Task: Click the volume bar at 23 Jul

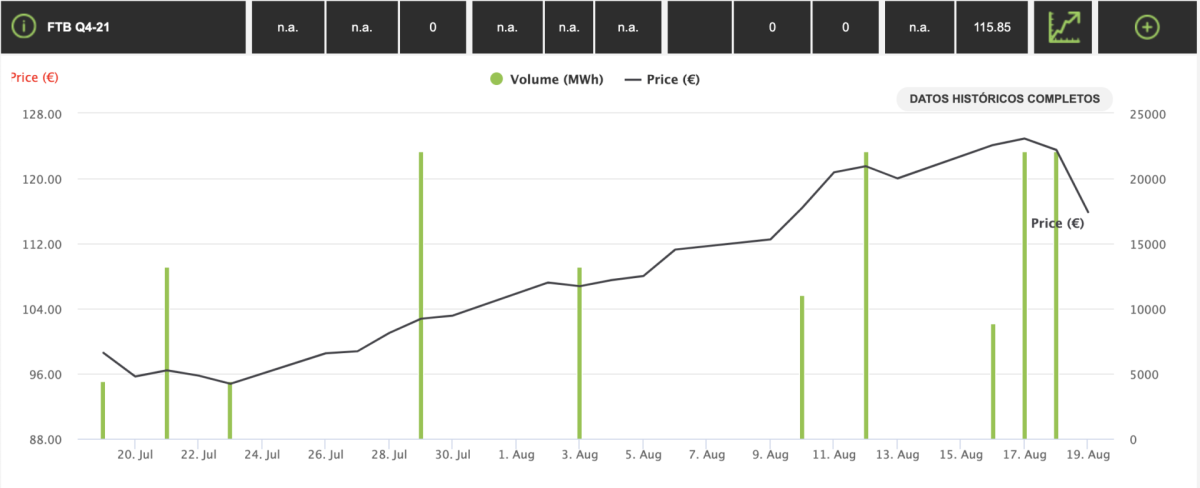Action: (230, 411)
